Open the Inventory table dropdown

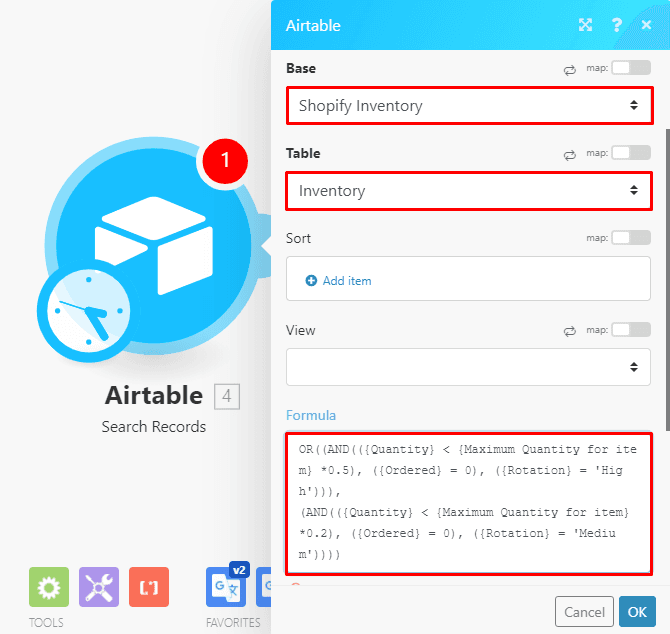tap(468, 190)
